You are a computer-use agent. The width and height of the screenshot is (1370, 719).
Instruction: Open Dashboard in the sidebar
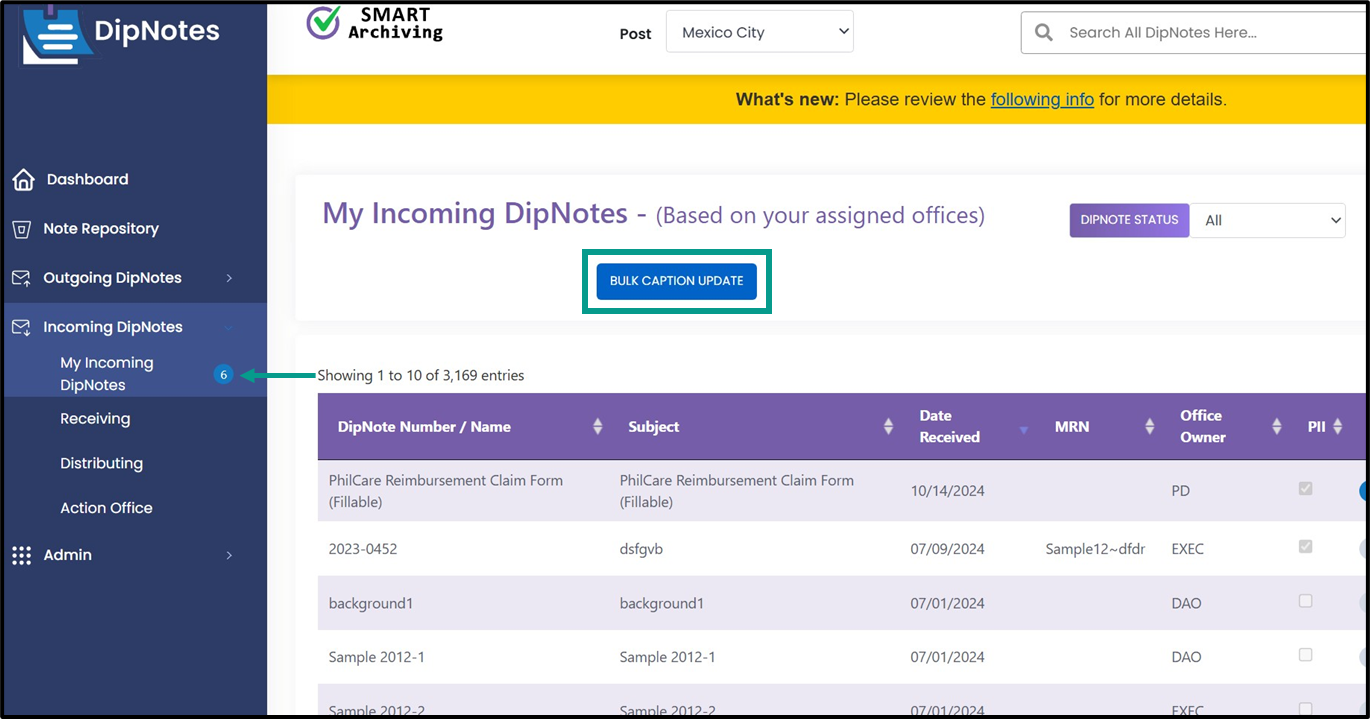point(87,179)
